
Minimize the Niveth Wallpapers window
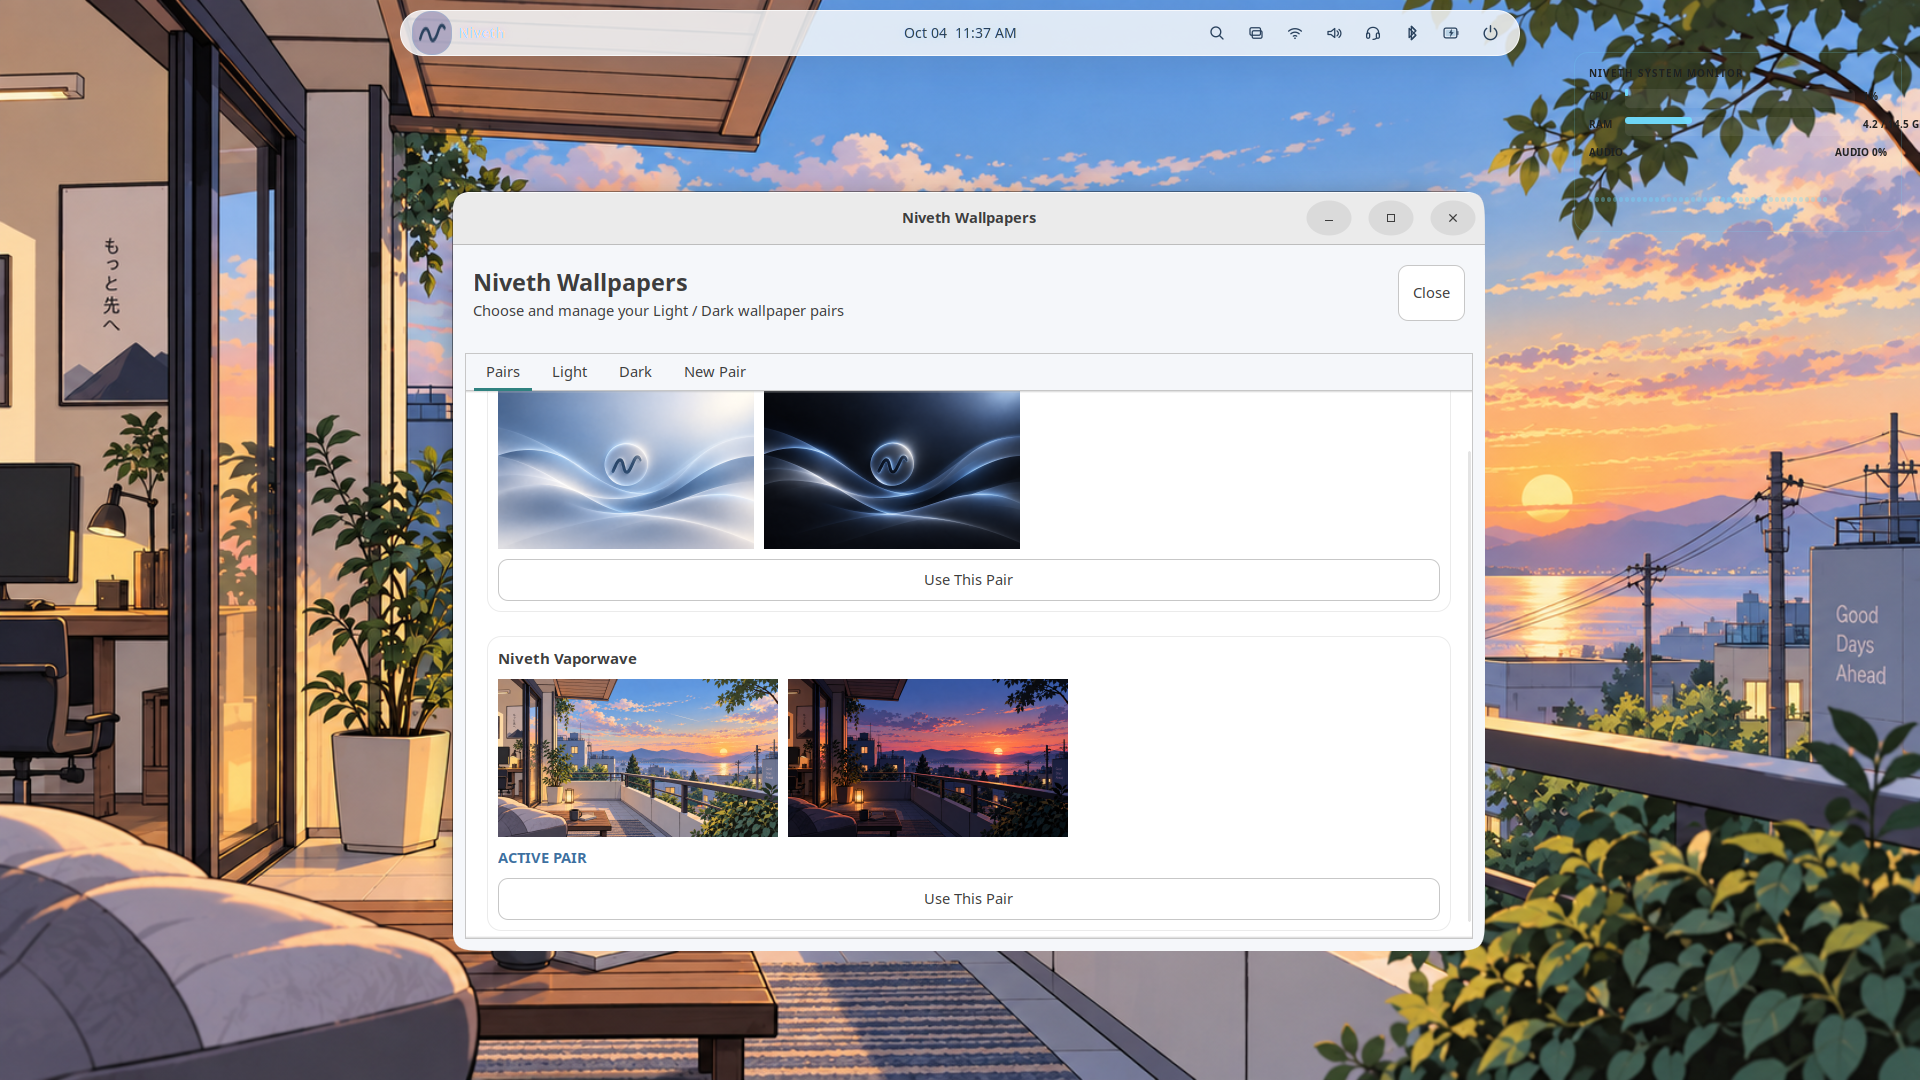coord(1329,218)
